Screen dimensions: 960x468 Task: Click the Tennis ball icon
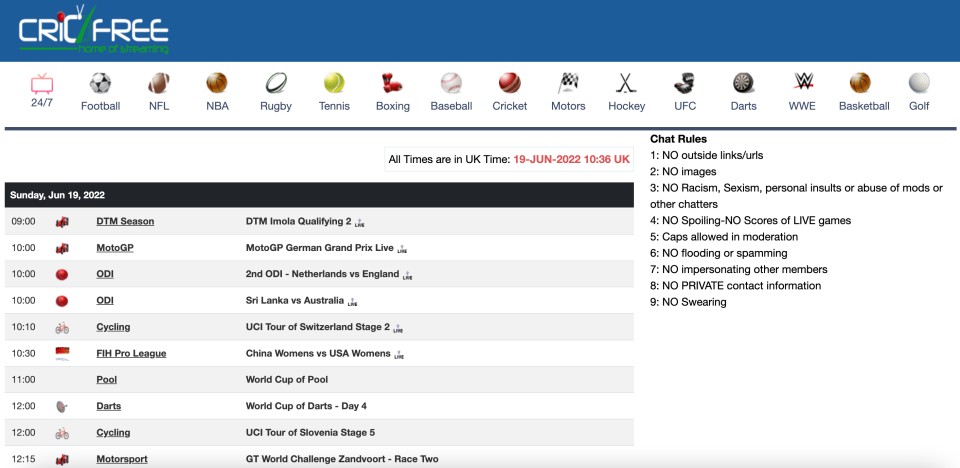click(x=334, y=83)
